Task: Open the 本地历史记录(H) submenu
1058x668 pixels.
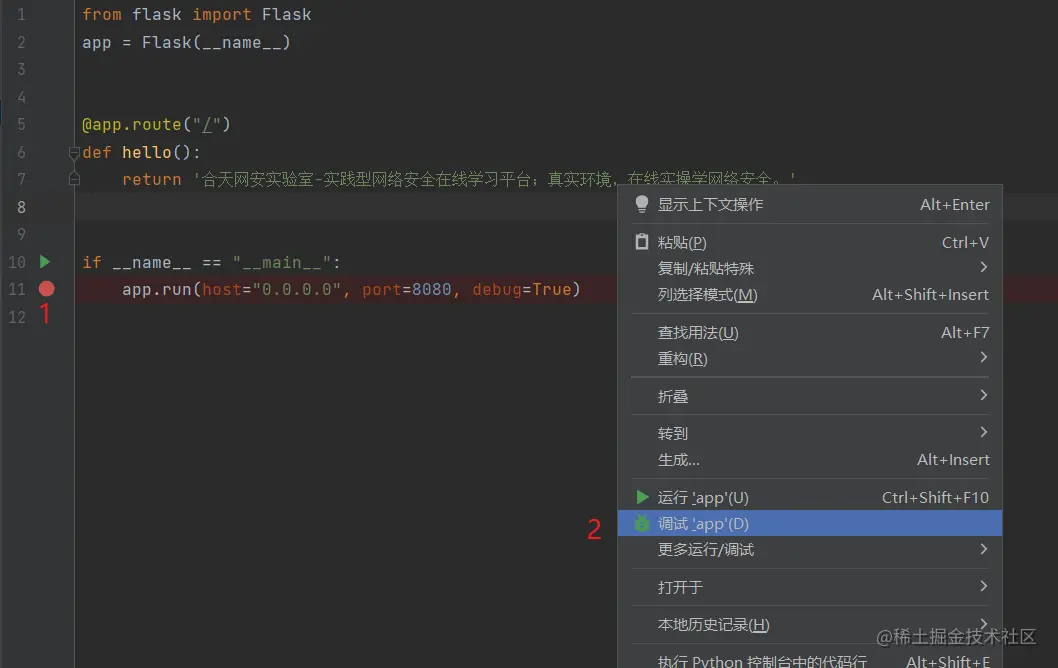Action: coord(810,625)
